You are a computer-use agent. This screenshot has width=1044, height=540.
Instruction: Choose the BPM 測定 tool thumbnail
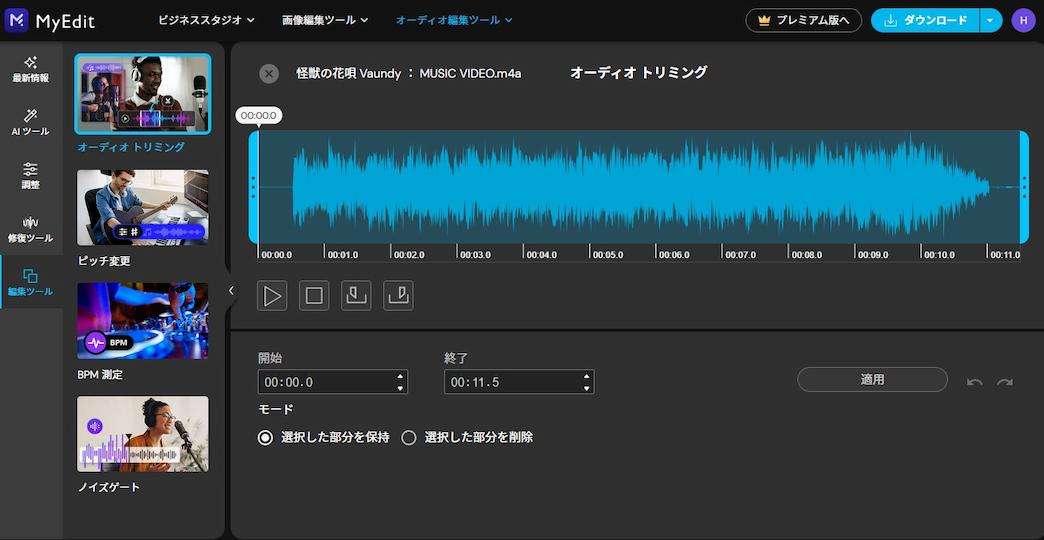click(x=142, y=321)
